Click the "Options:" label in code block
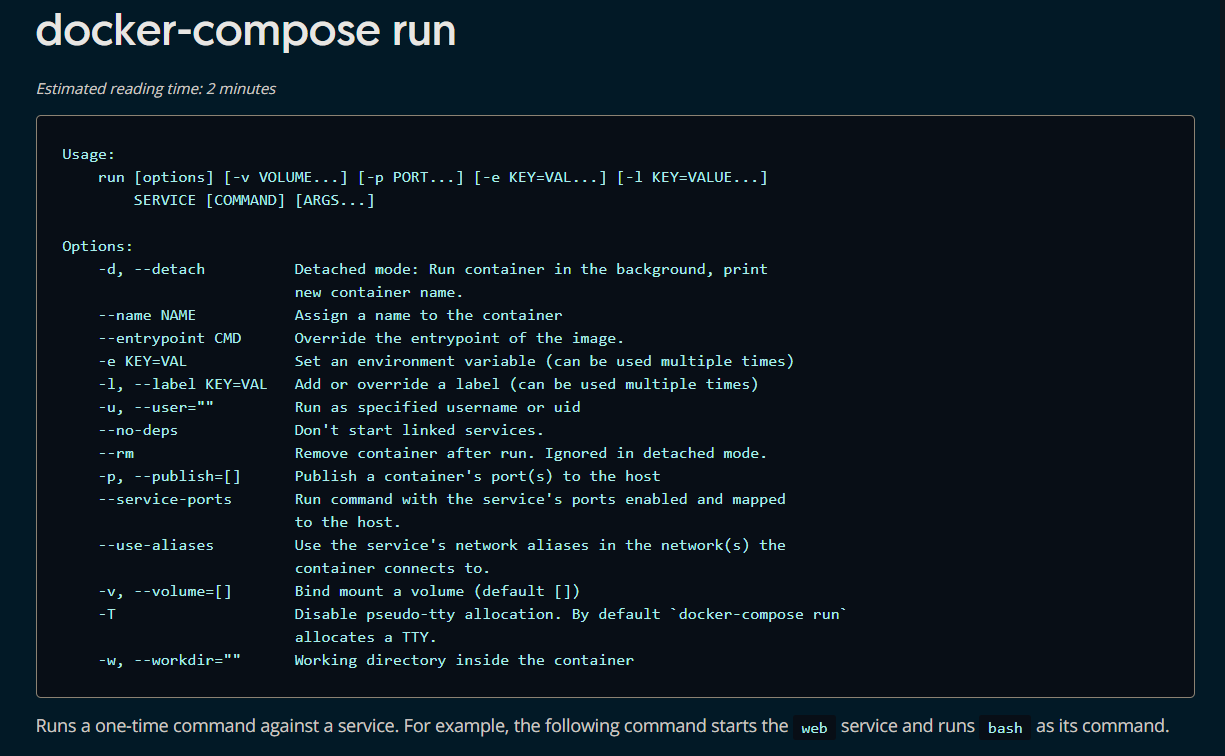 pos(98,246)
